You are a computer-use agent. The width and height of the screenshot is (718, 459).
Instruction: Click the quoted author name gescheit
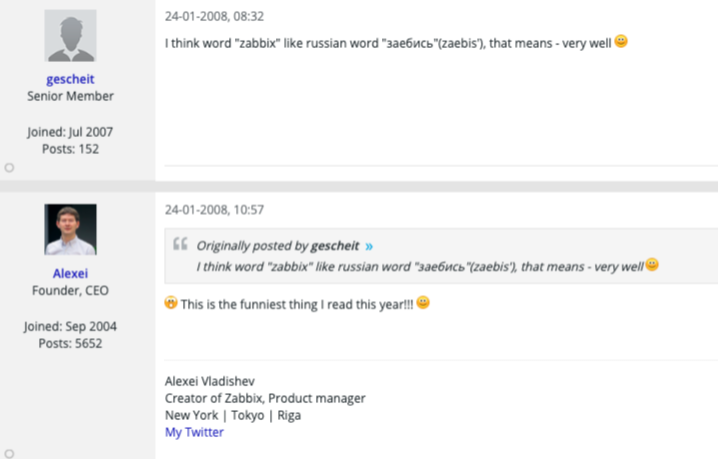pos(335,246)
